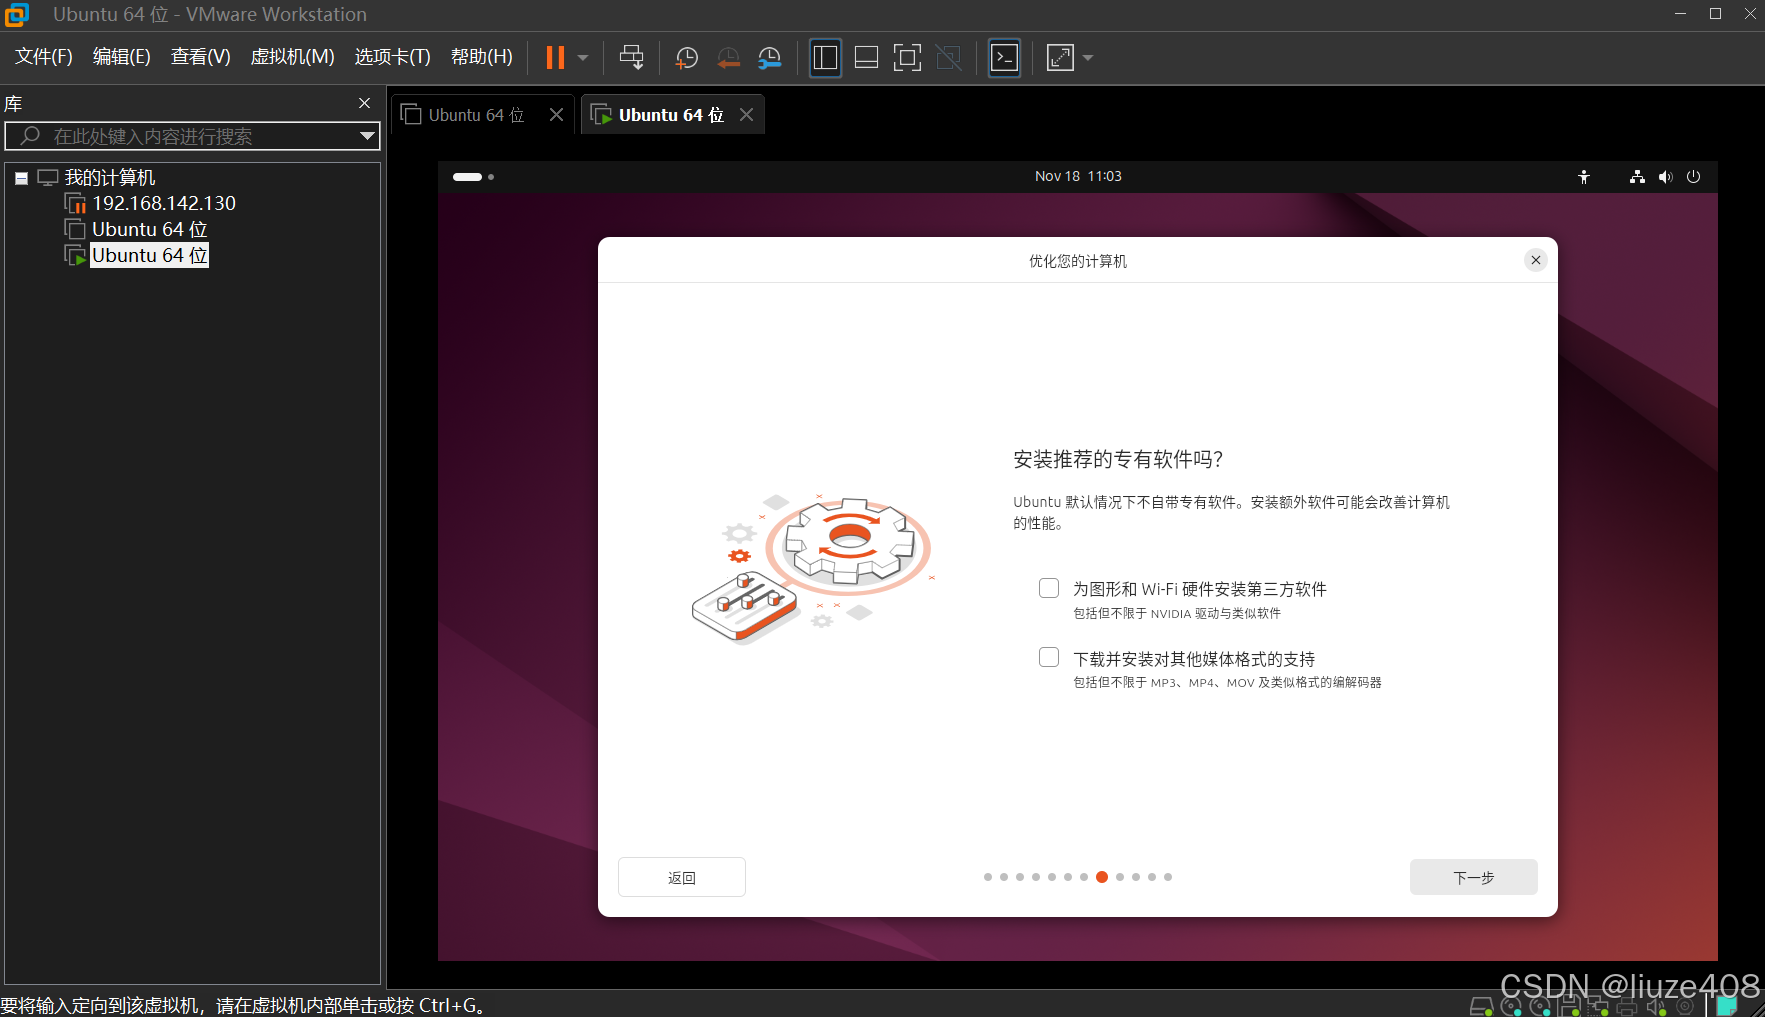Click the hard disk device status icon

click(x=1481, y=1007)
